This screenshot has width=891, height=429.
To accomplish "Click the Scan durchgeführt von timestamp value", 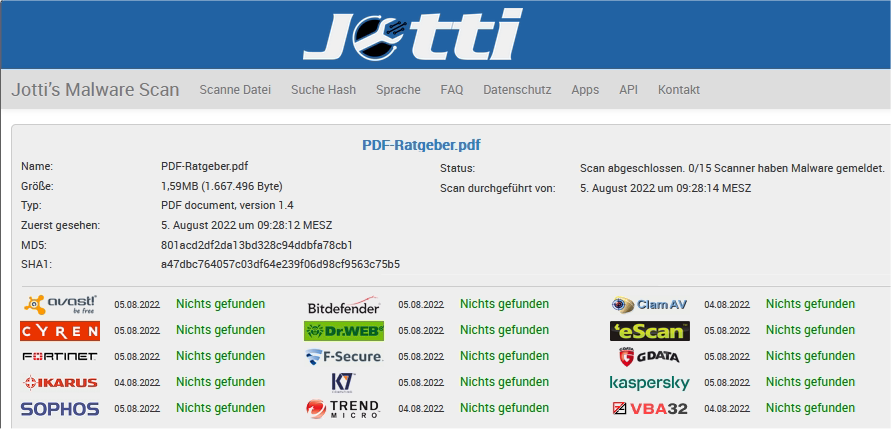I will click(665, 188).
